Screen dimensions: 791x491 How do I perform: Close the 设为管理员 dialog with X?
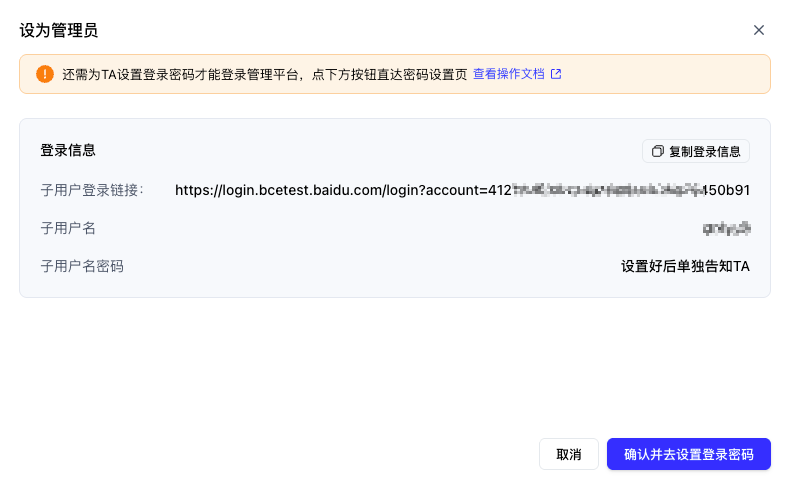(759, 30)
